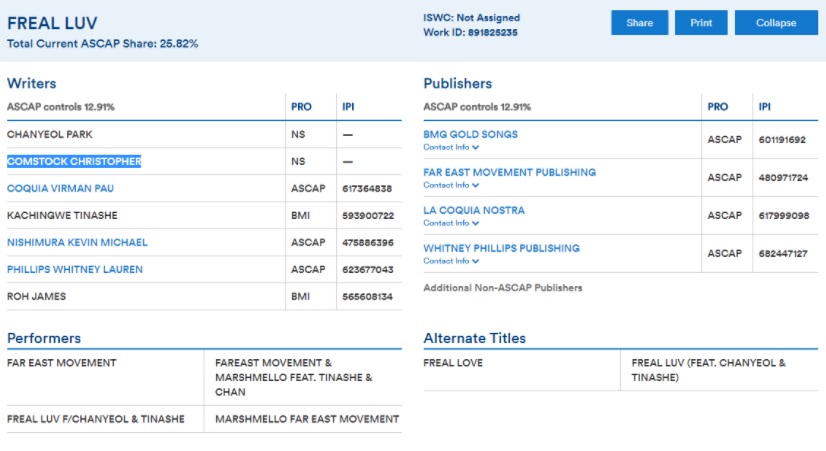
Task: Click Publishers PRO column header
Action: pos(717,107)
